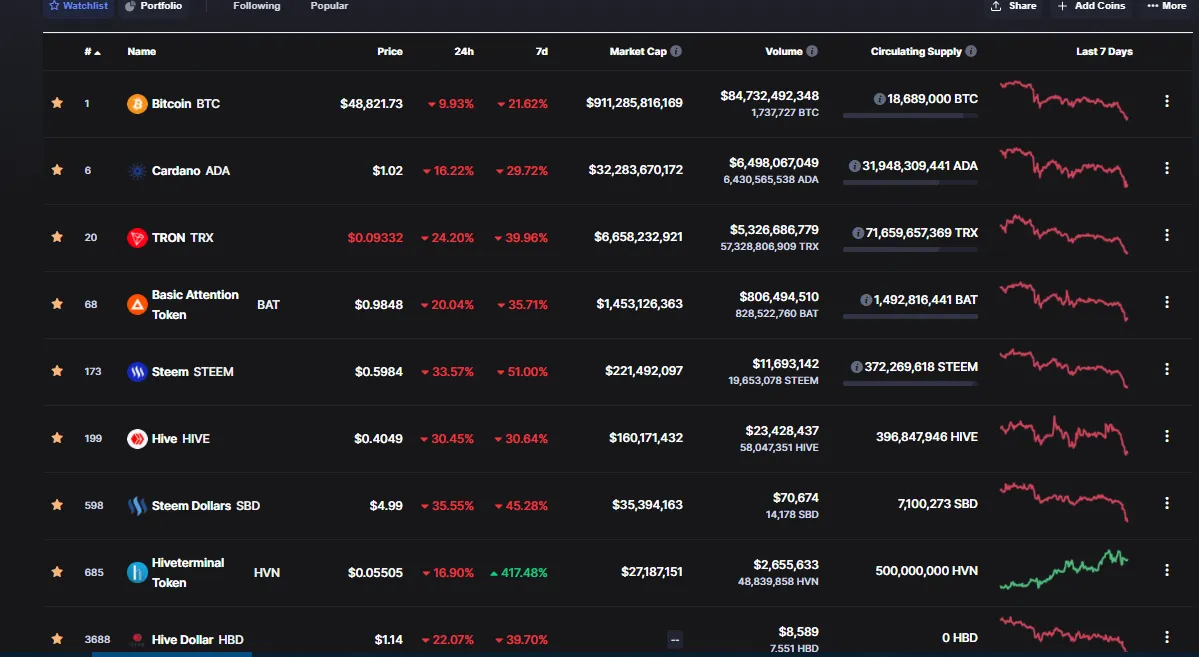
Task: Open Bitcoin last 7 days chart
Action: [1064, 100]
